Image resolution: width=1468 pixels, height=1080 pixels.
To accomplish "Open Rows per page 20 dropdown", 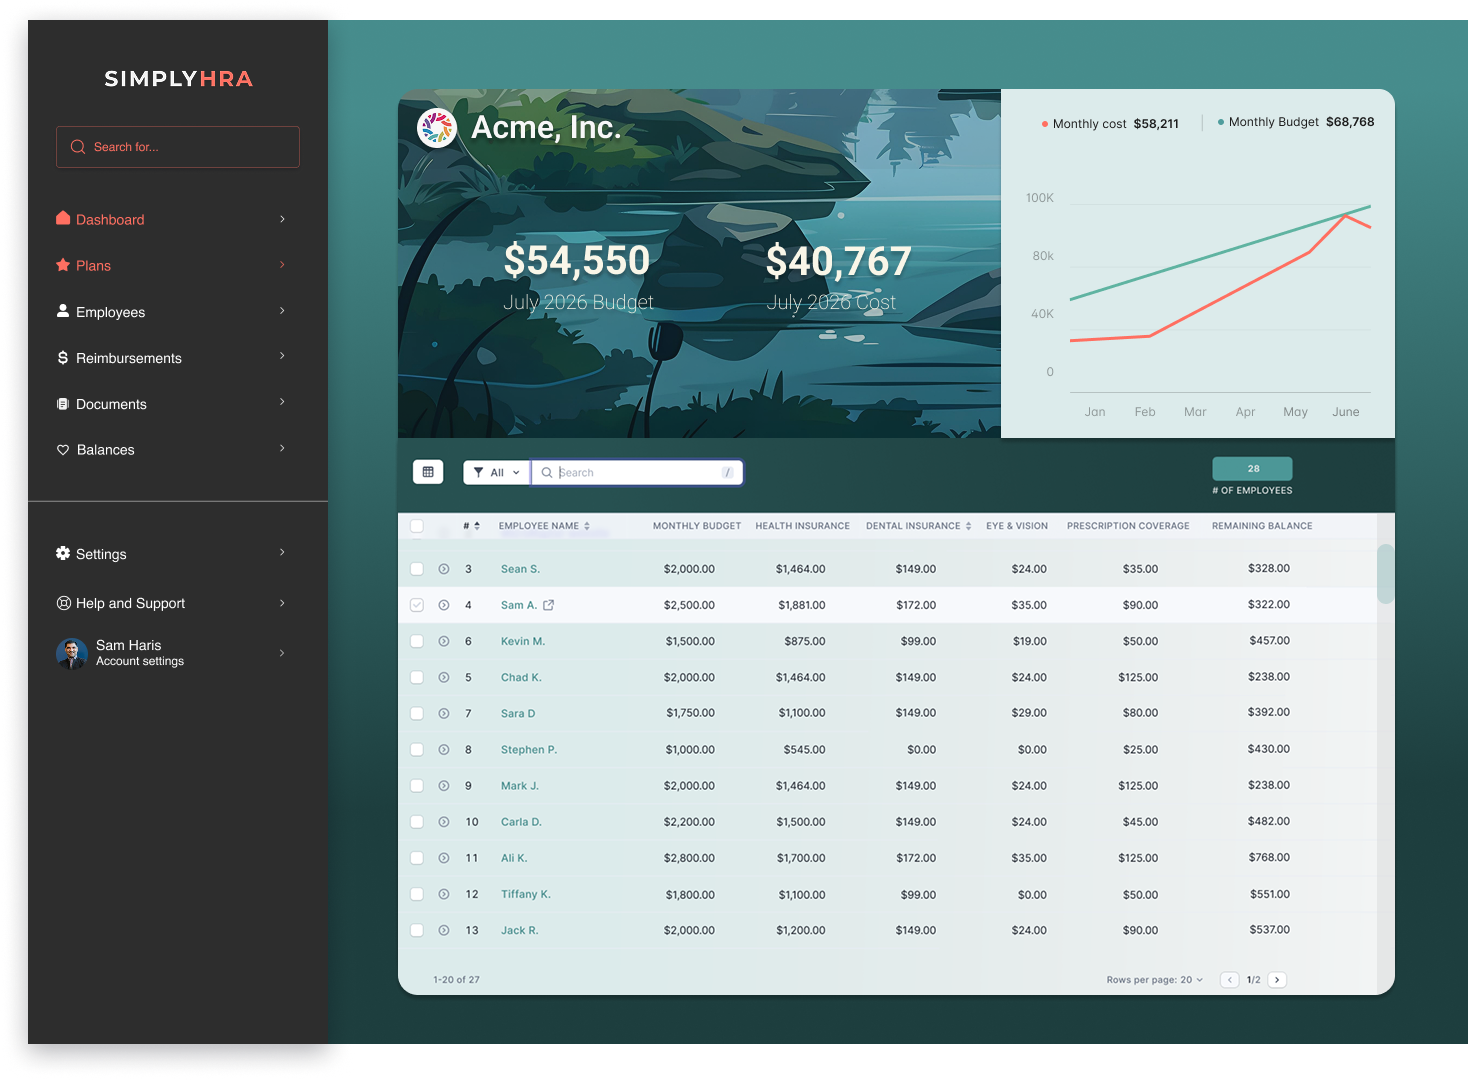I will point(1155,980).
